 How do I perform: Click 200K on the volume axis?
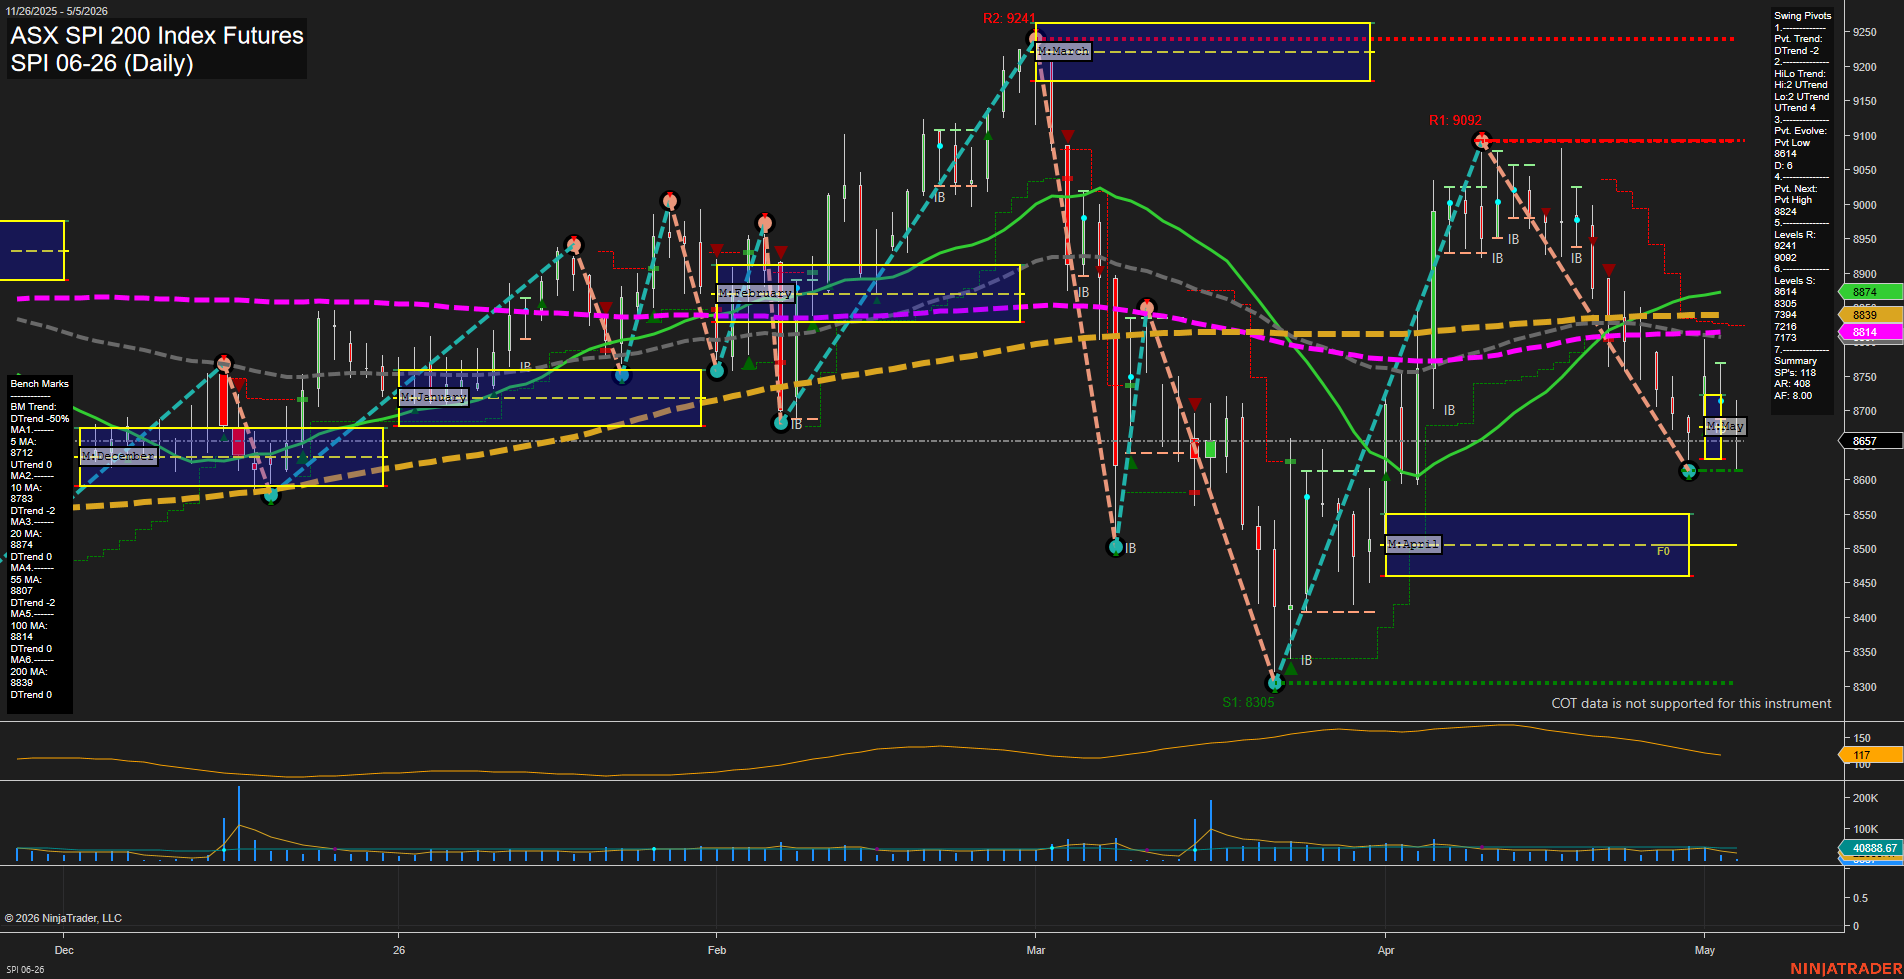click(x=1865, y=798)
